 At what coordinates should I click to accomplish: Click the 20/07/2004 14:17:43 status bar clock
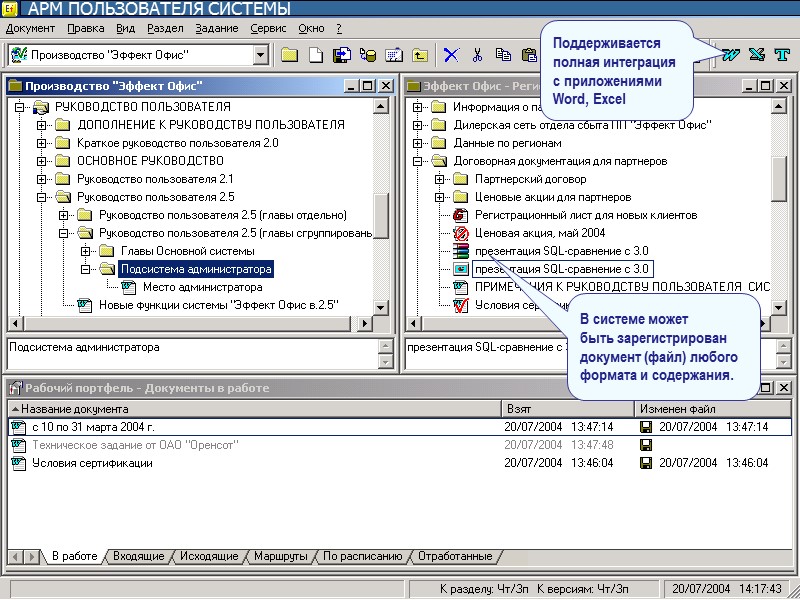pos(727,589)
